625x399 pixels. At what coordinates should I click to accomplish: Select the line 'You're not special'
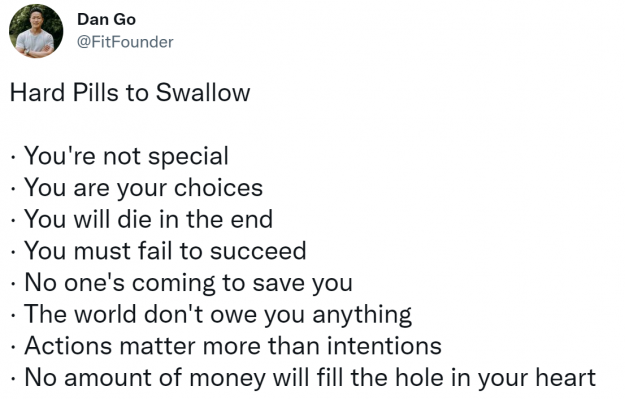pos(126,155)
